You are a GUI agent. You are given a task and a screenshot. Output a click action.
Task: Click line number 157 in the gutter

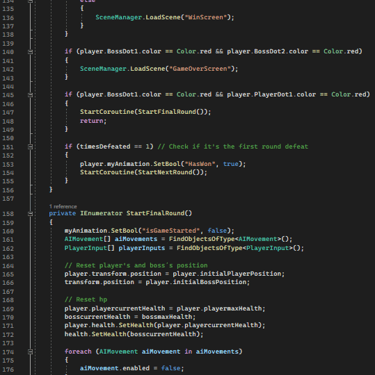(x=8, y=199)
